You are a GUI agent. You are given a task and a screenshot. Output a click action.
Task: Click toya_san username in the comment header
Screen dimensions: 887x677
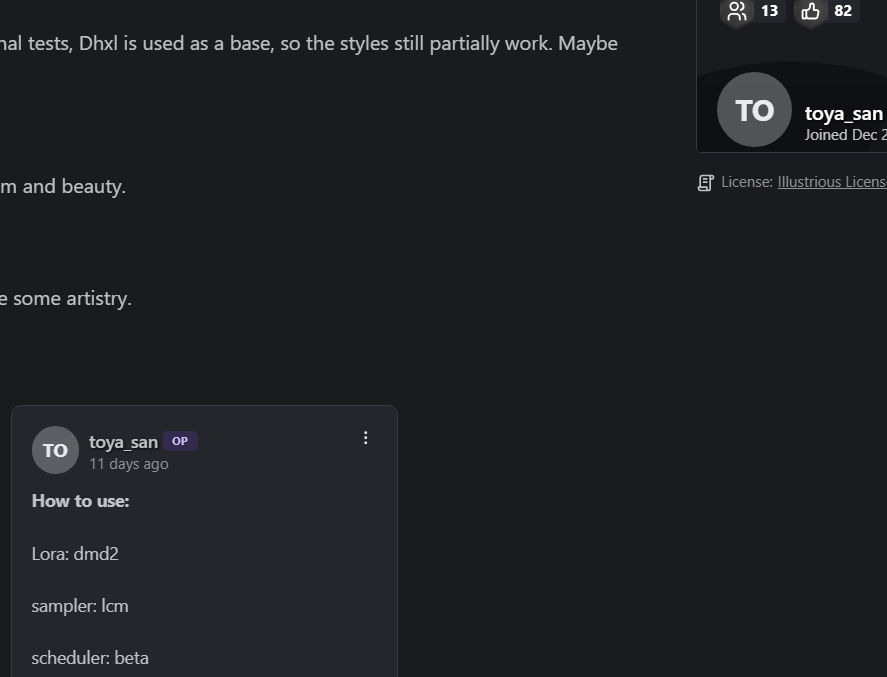click(123, 441)
